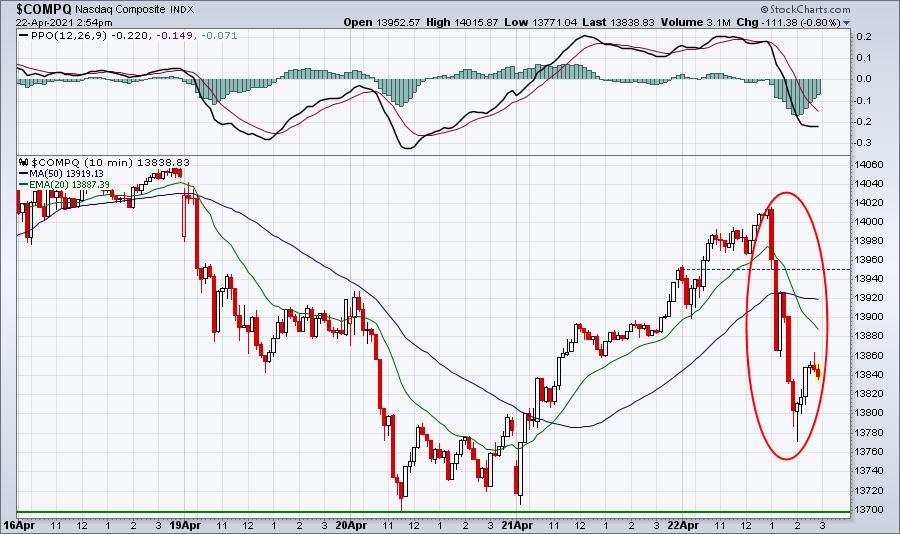
Task: Click the copyright symbol beside StockCharts.com
Action: 765,9
